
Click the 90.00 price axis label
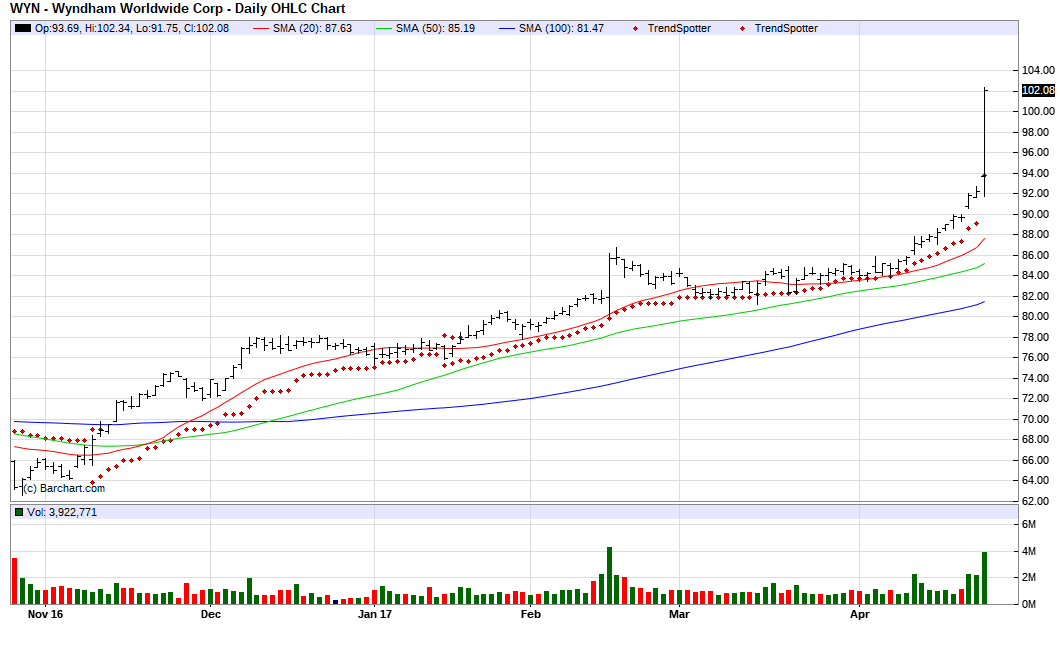click(1038, 214)
